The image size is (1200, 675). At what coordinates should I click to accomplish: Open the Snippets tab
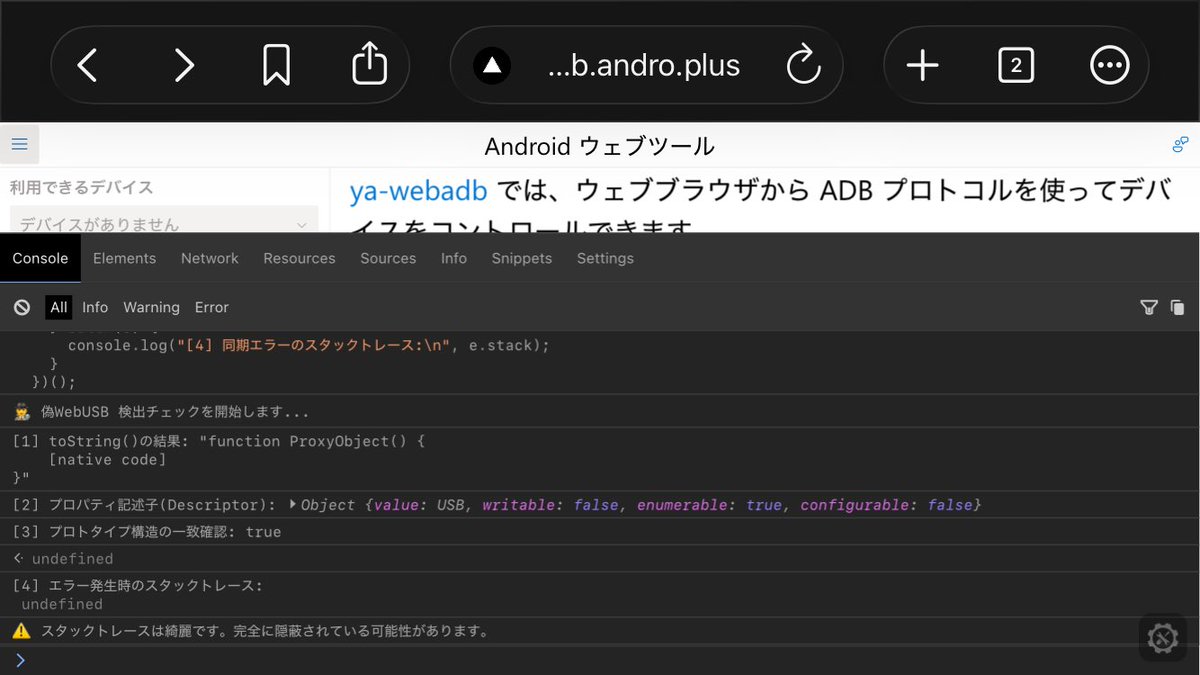point(522,258)
